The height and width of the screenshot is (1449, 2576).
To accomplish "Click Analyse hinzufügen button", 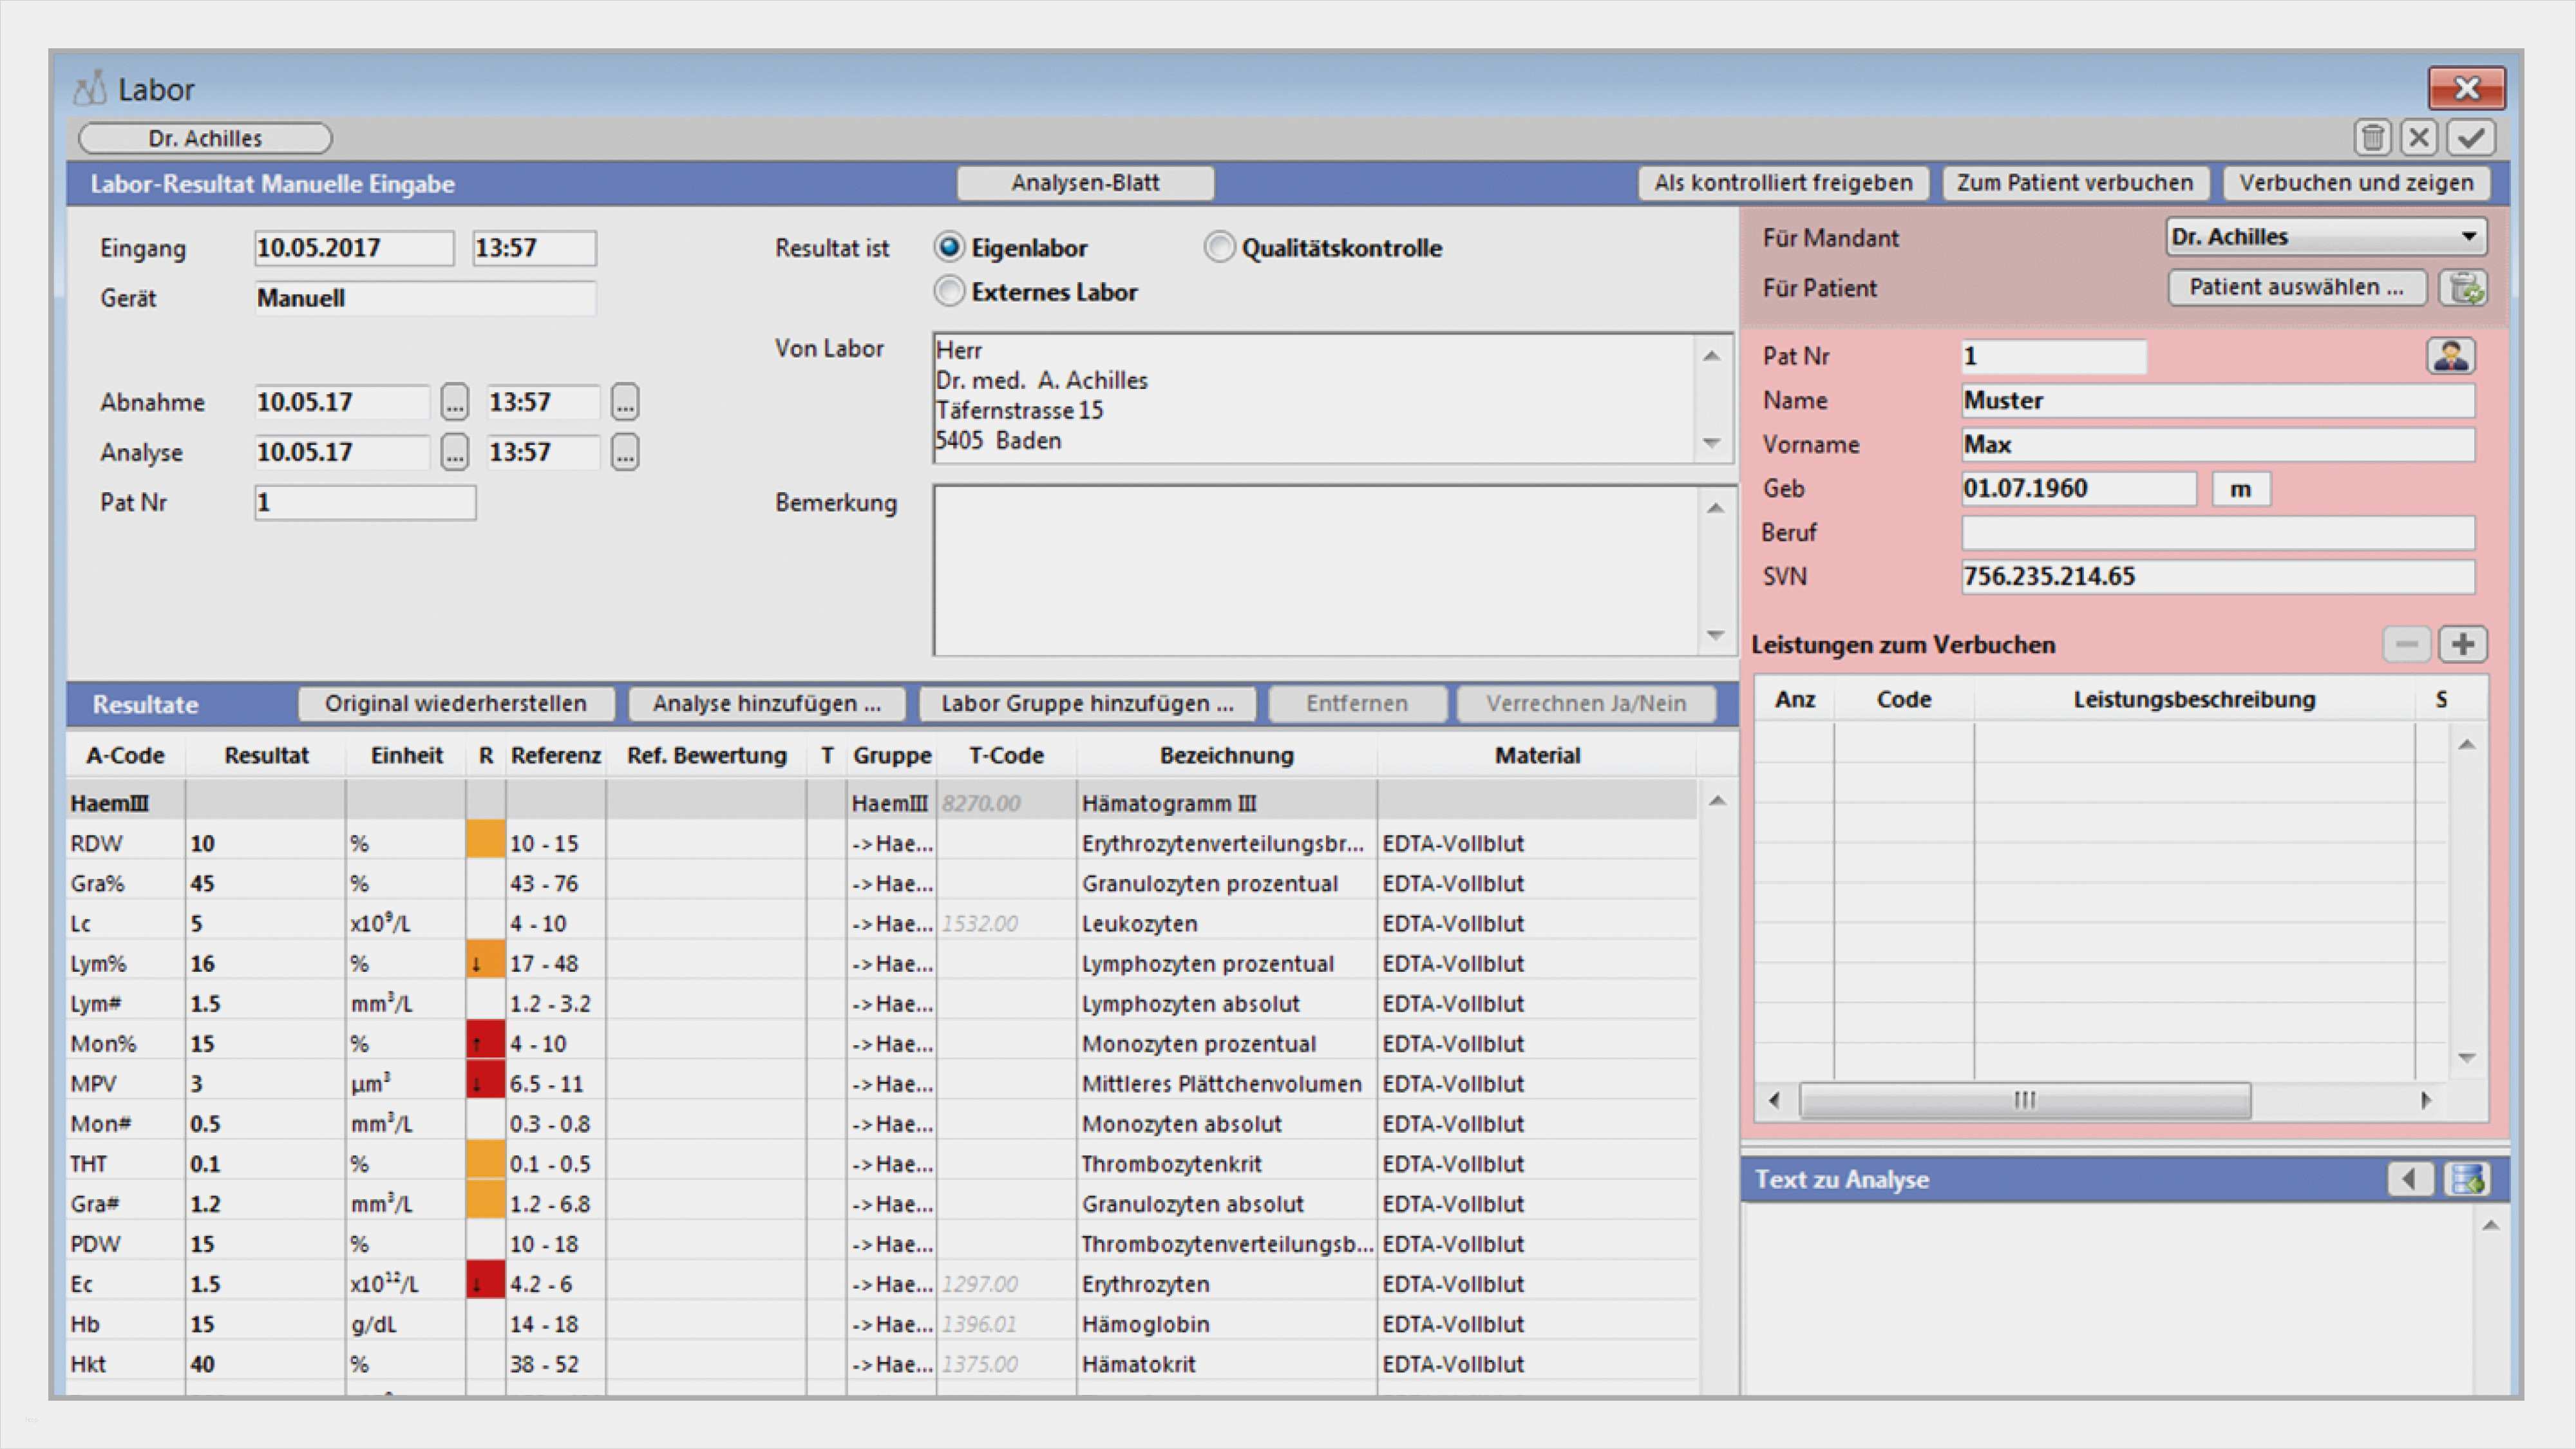I will coord(766,703).
